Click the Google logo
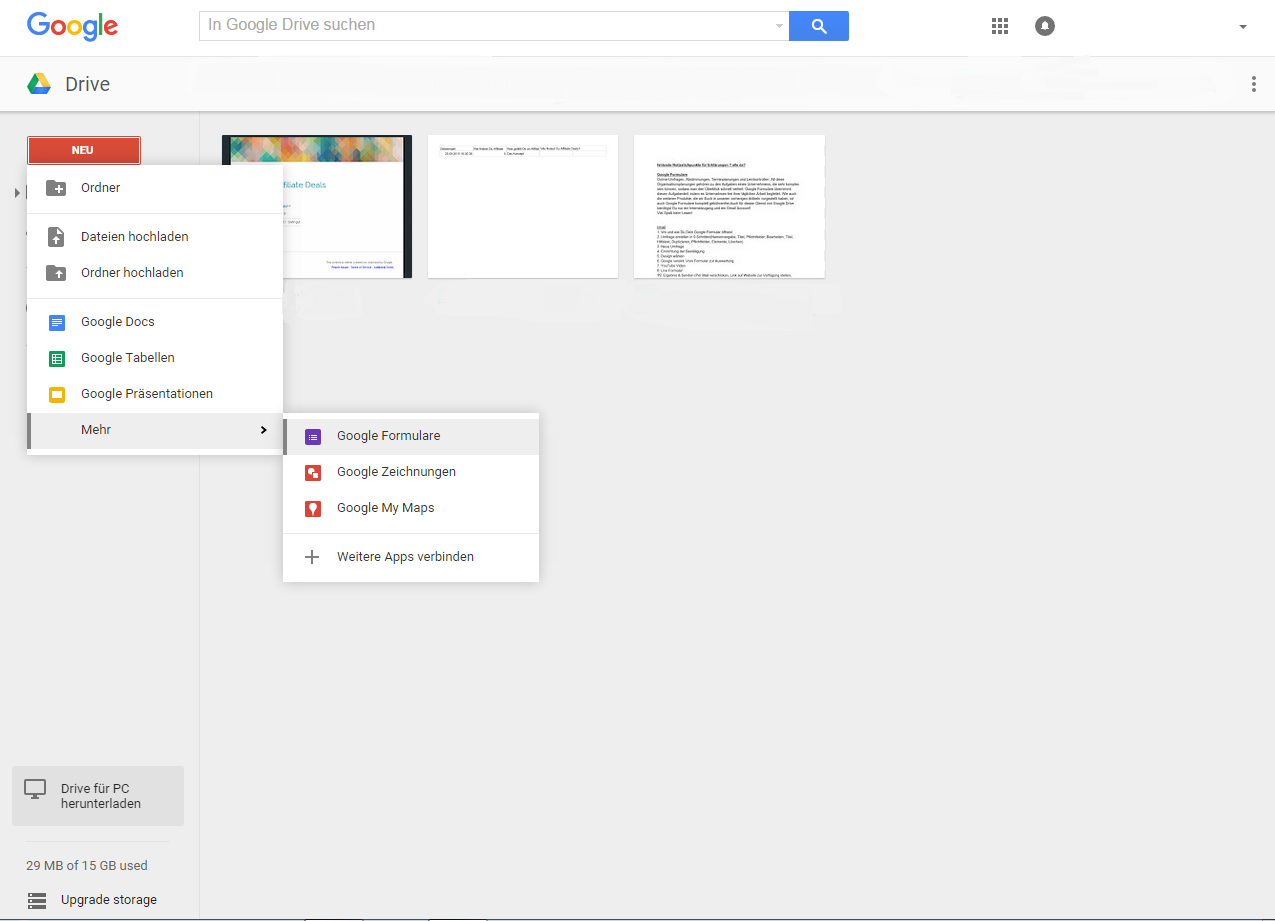Screen dimensions: 1275x921 pos(73,26)
